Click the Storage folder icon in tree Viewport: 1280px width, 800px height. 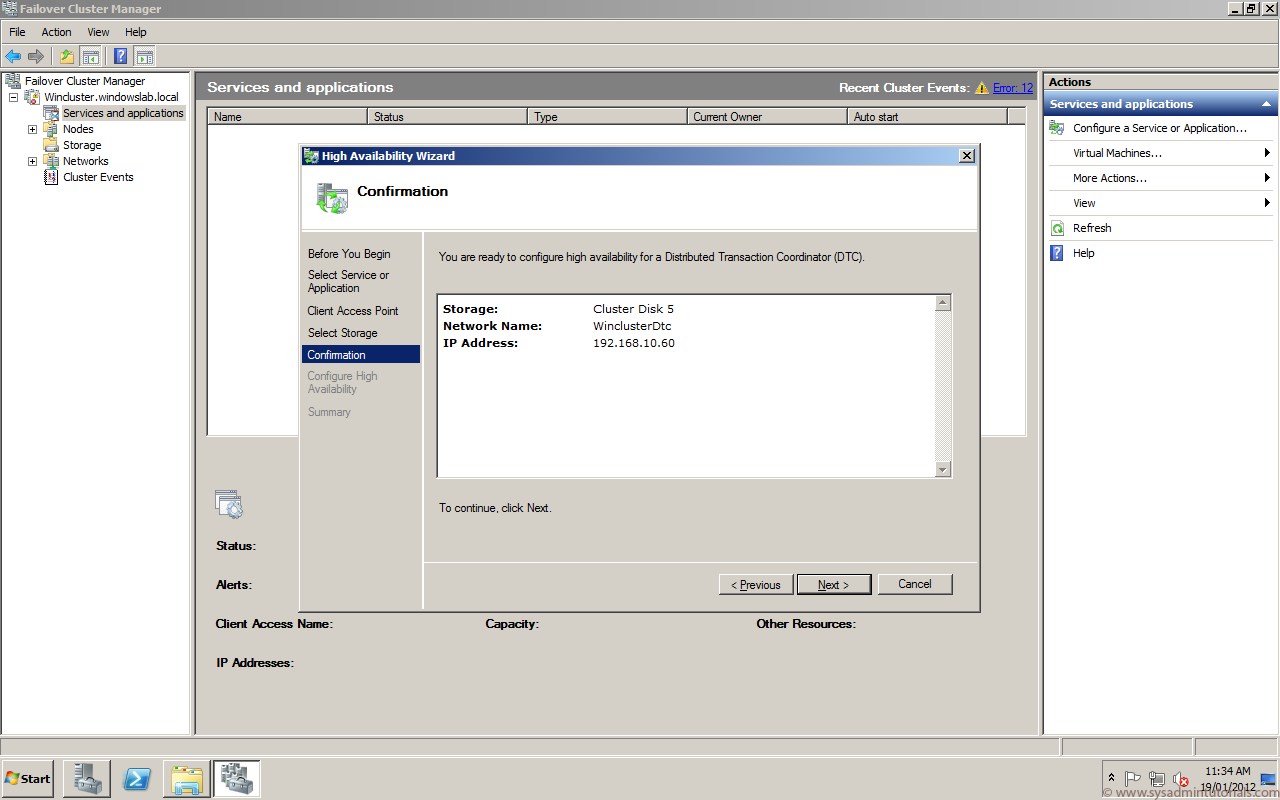point(51,145)
